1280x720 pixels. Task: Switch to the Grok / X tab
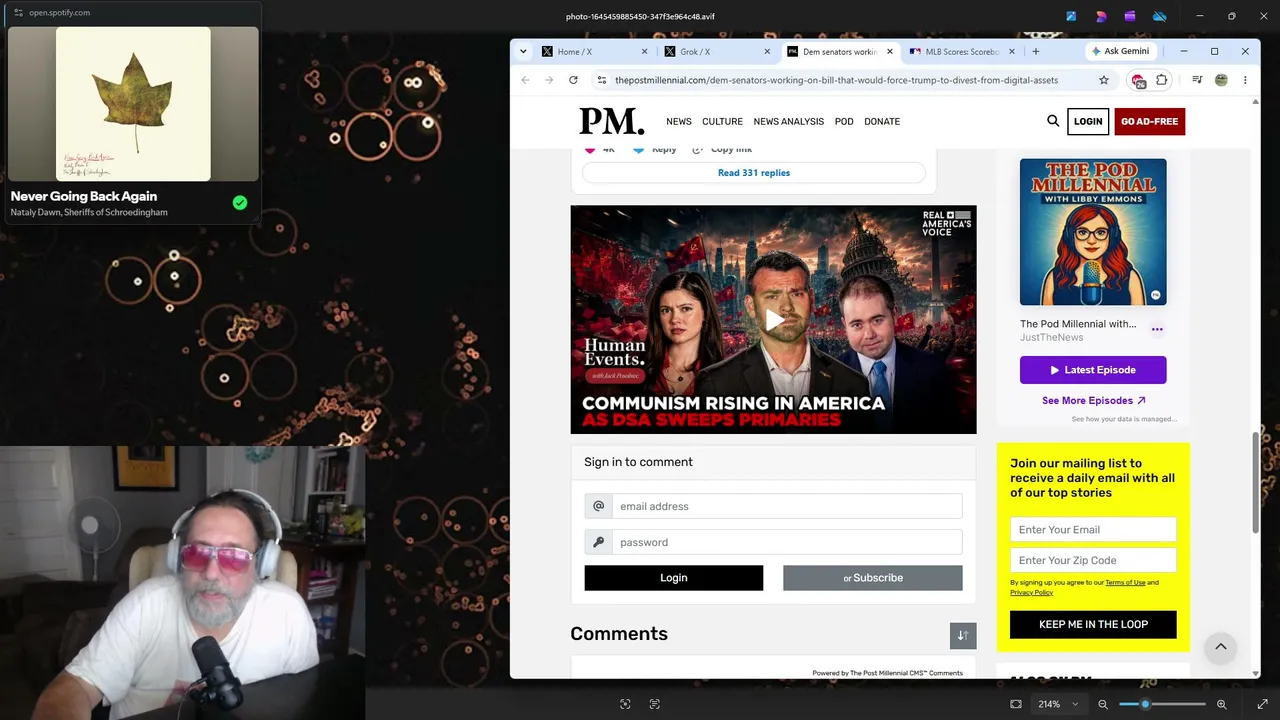pyautogui.click(x=713, y=52)
